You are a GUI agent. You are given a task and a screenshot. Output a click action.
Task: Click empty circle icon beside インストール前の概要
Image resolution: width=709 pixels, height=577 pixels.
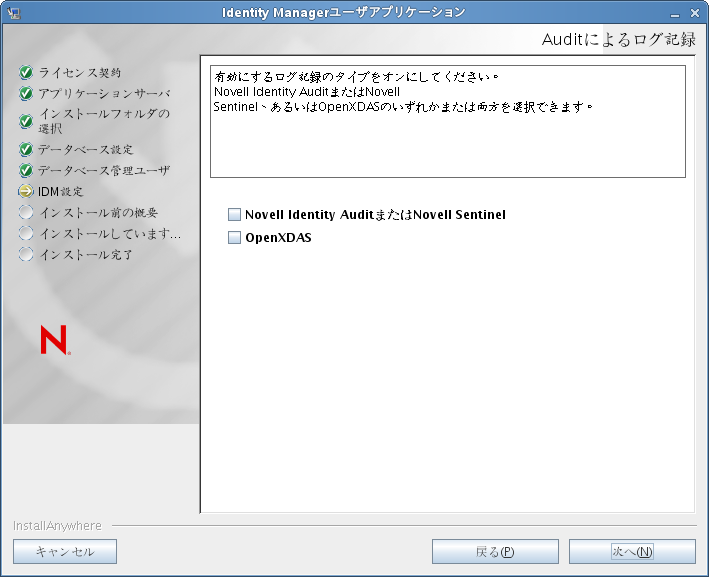point(26,212)
